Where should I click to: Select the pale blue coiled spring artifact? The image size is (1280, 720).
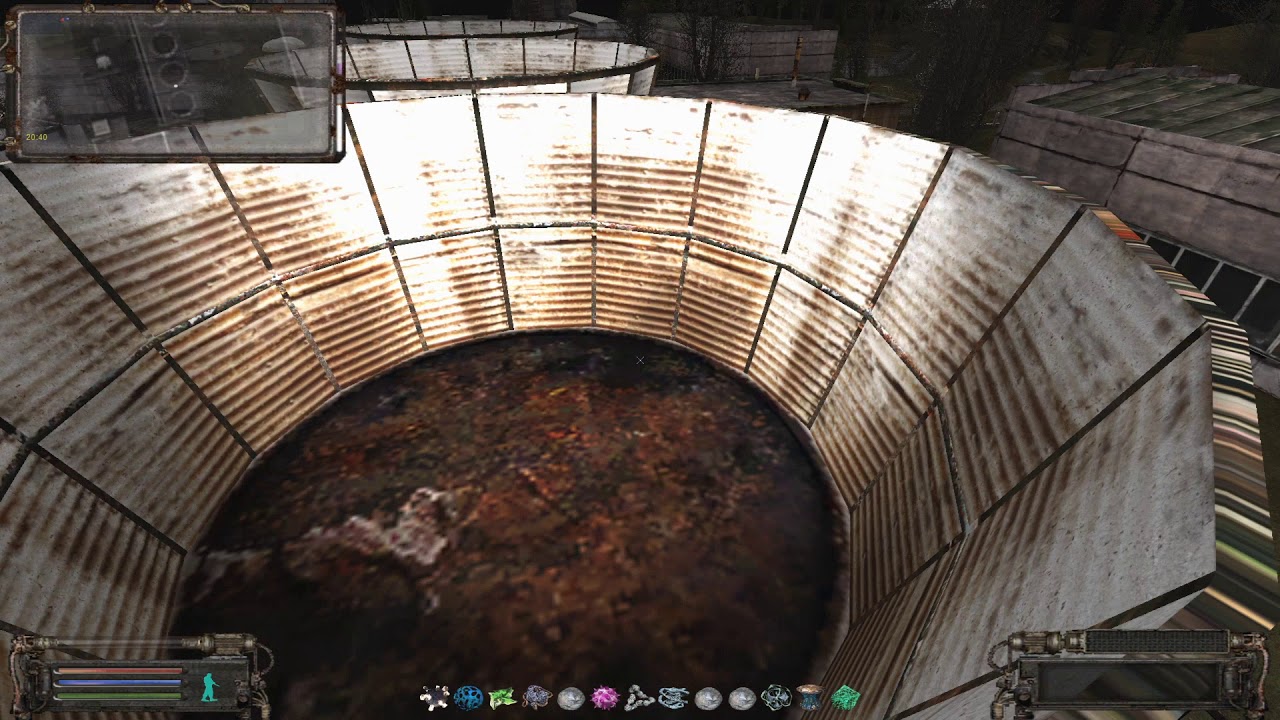pos(674,697)
